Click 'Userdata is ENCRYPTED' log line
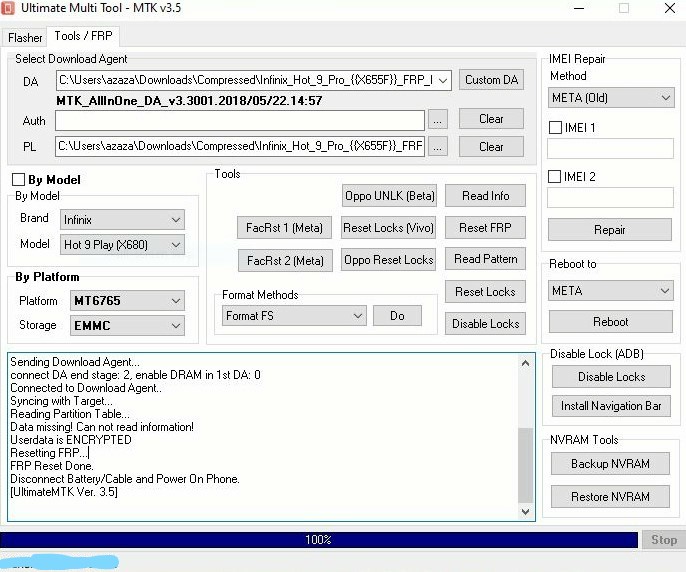The height and width of the screenshot is (572, 686). pyautogui.click(x=71, y=440)
